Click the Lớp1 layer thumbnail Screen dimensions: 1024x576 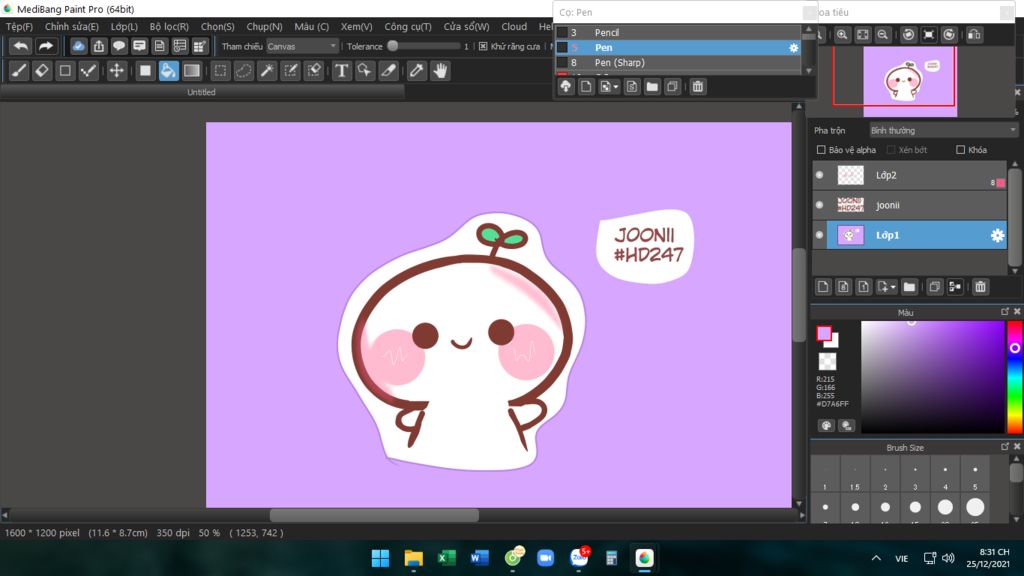(x=850, y=235)
